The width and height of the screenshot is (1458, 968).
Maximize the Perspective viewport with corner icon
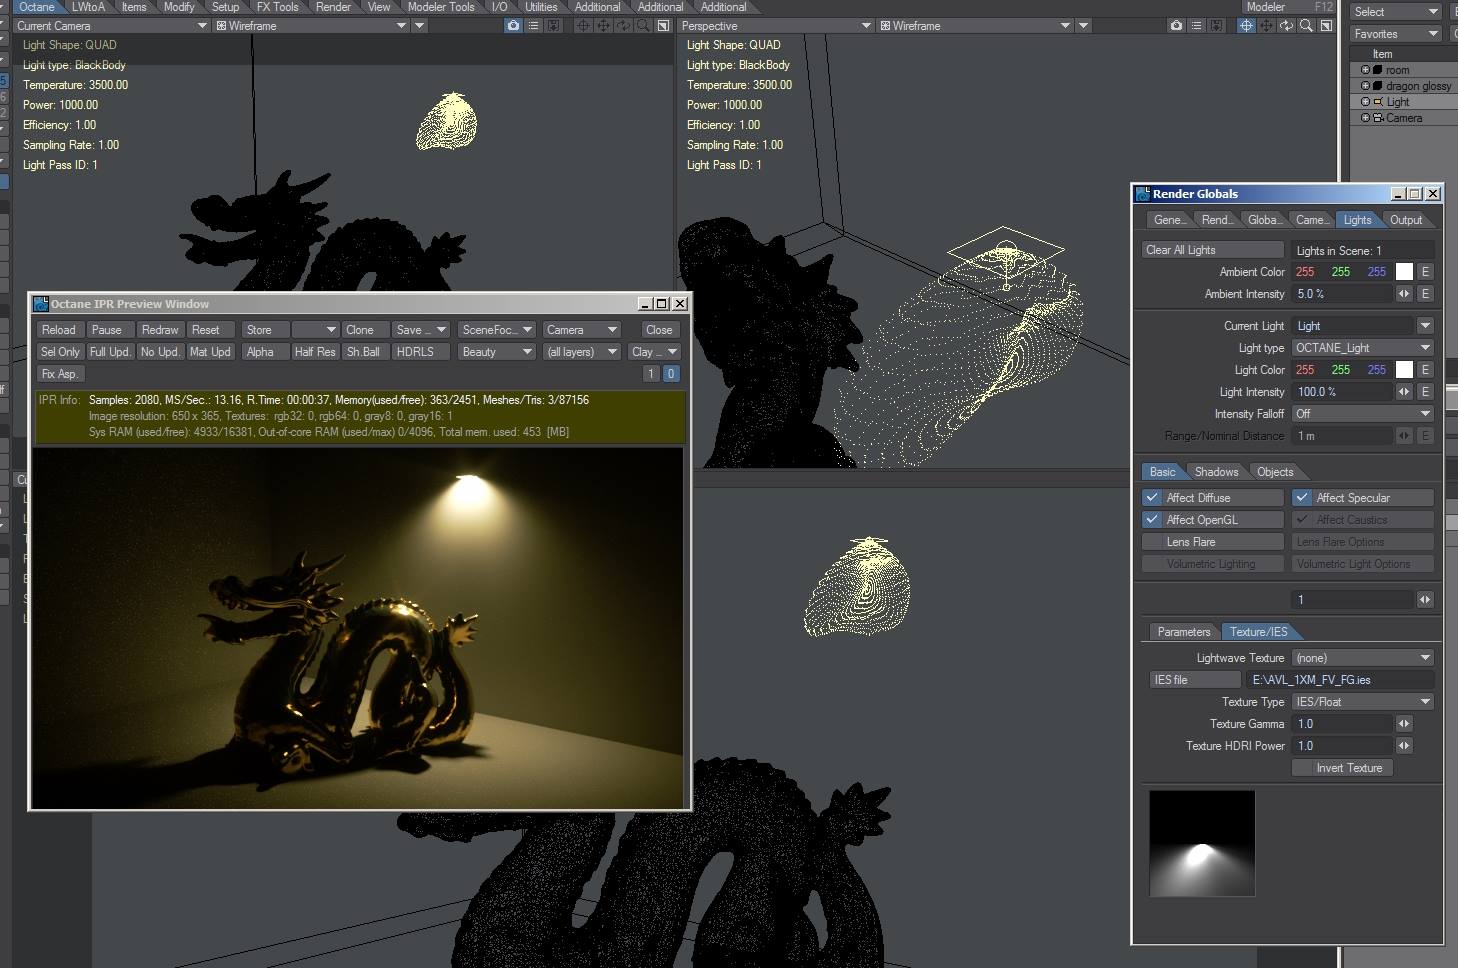click(1326, 26)
